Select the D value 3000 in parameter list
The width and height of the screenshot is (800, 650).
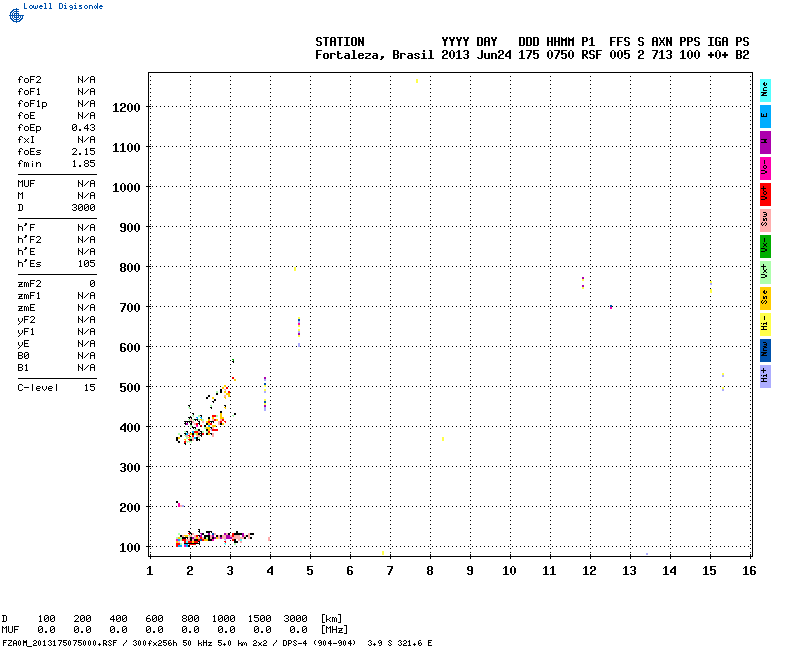point(83,208)
